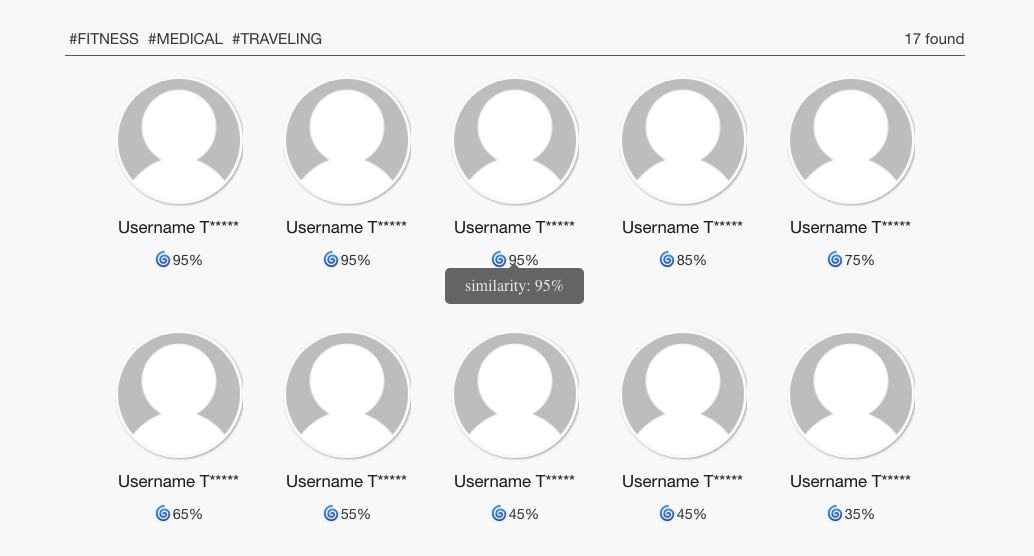The height and width of the screenshot is (556, 1034).
Task: Click the spiral icon beside 75%
Action: tap(834, 259)
